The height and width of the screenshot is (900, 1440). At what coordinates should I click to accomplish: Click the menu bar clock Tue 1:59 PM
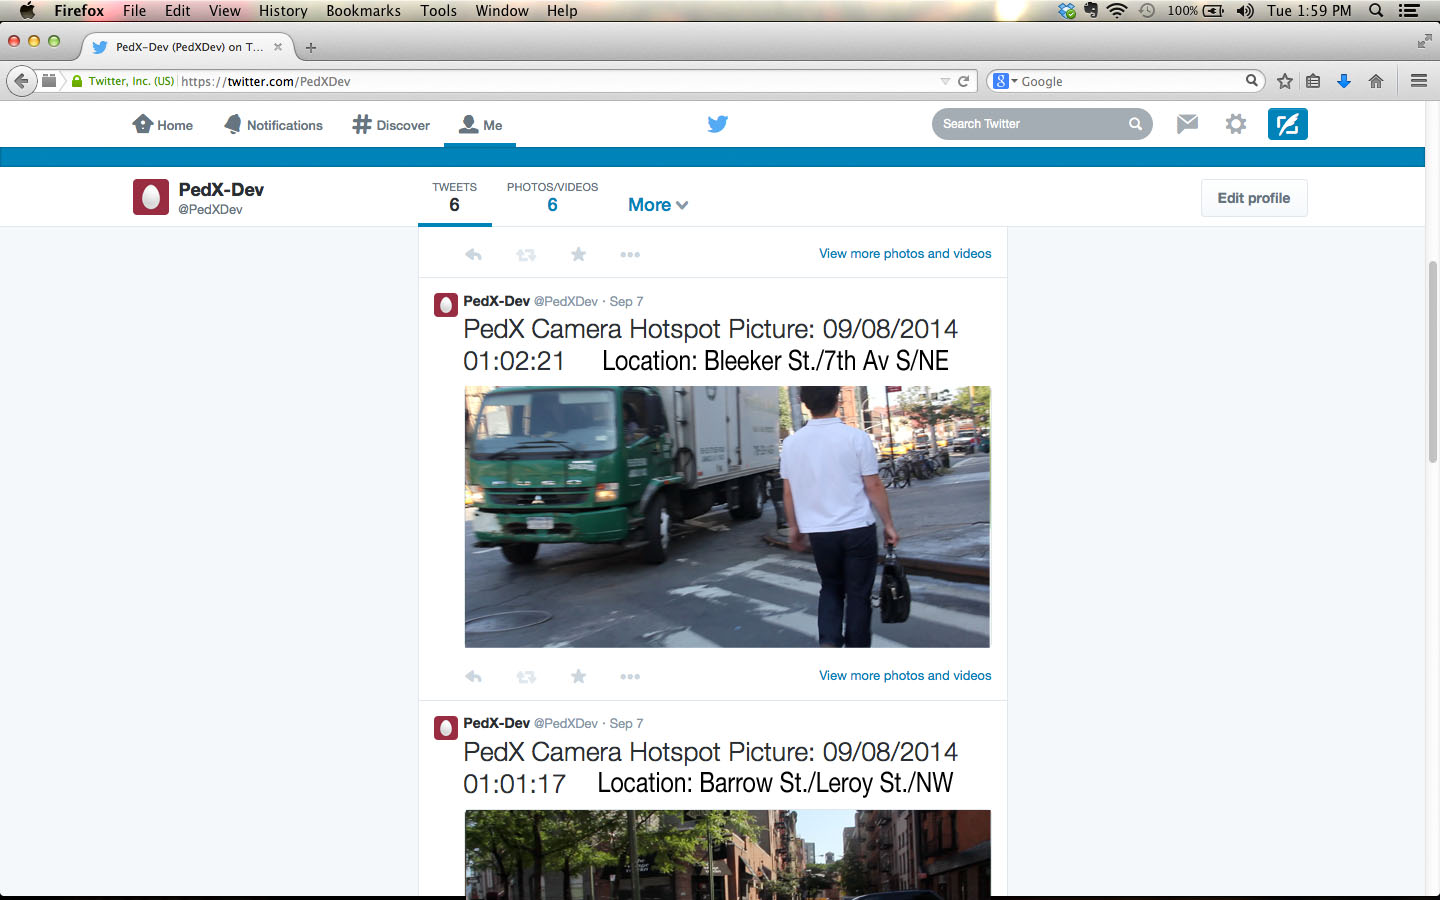pyautogui.click(x=1309, y=10)
